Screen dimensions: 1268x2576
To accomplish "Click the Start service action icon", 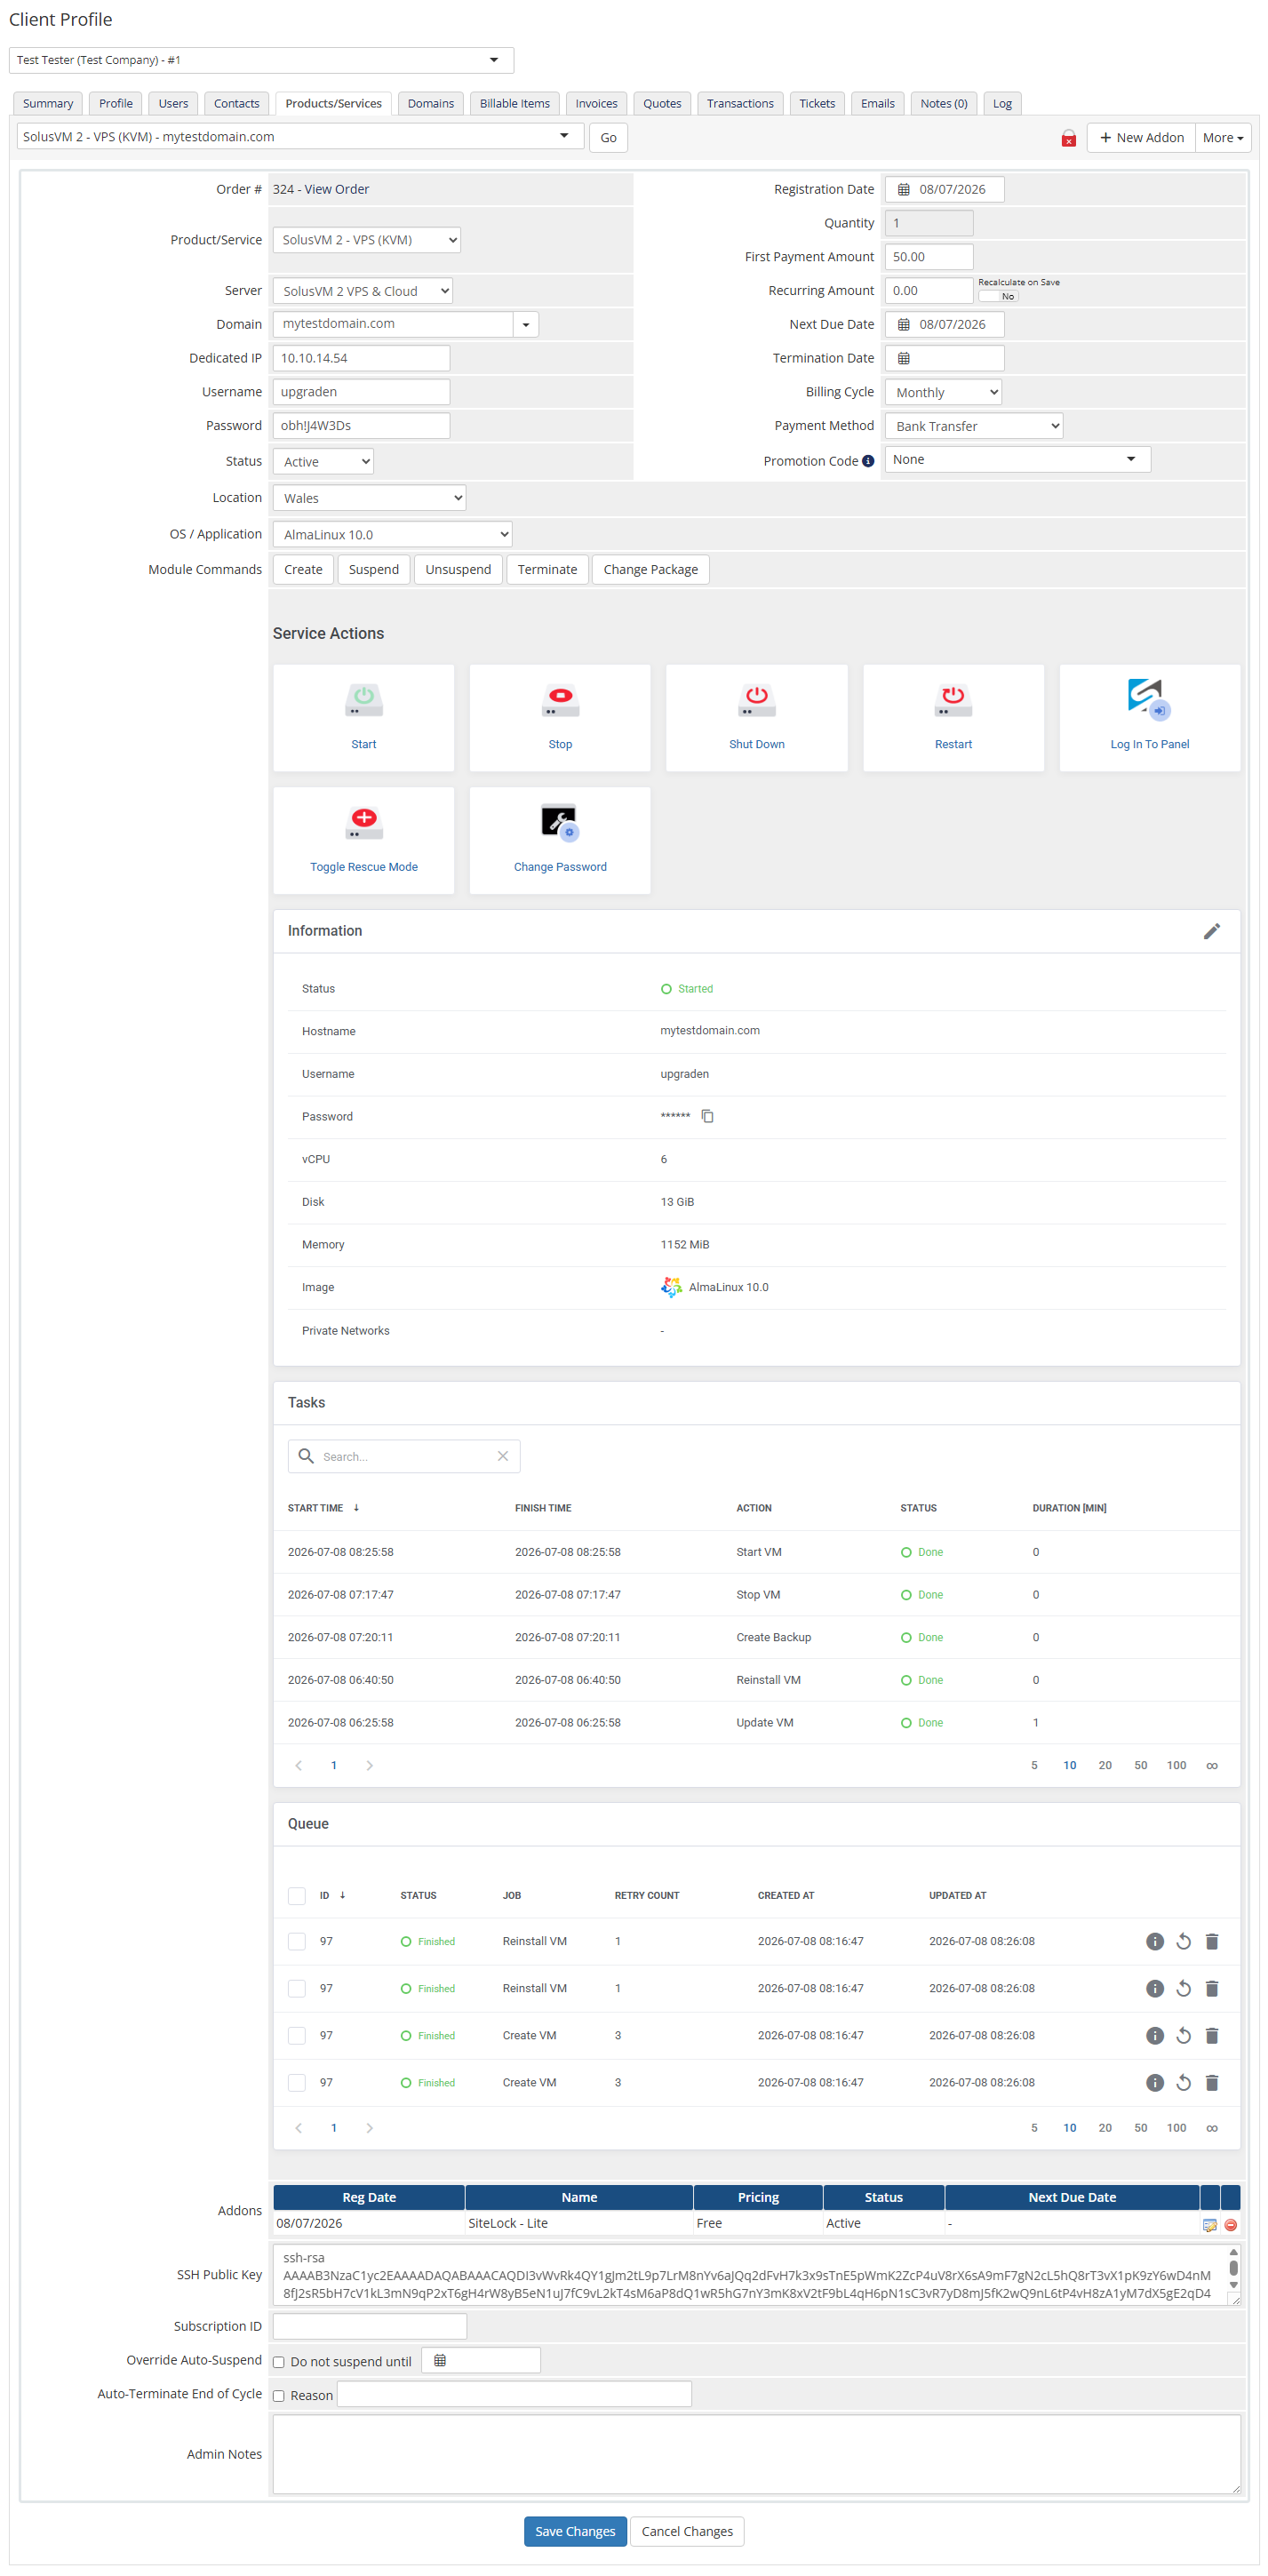I will 363,700.
